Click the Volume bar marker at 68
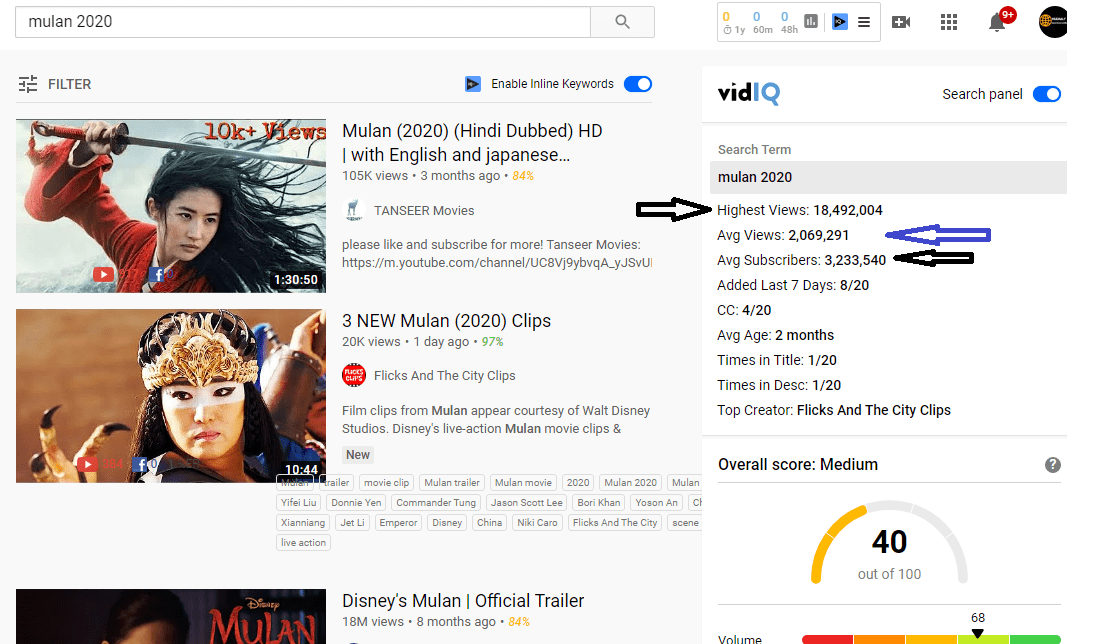This screenshot has width=1095, height=644. [x=978, y=634]
